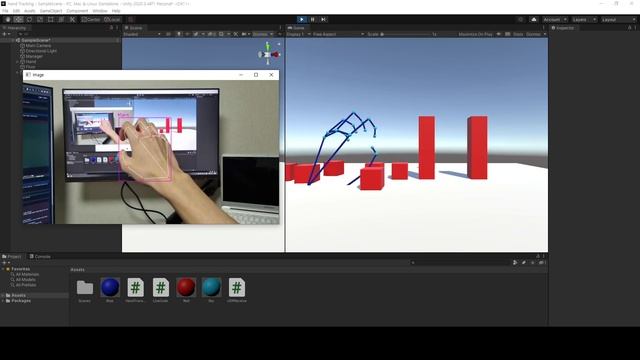
Task: Open the Component menu
Action: pyautogui.click(x=77, y=11)
